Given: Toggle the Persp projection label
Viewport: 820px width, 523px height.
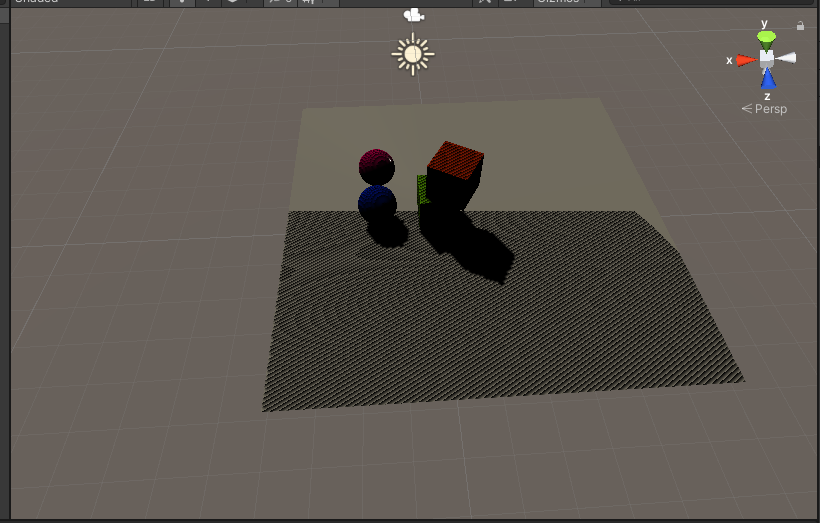Looking at the screenshot, I should [x=770, y=109].
